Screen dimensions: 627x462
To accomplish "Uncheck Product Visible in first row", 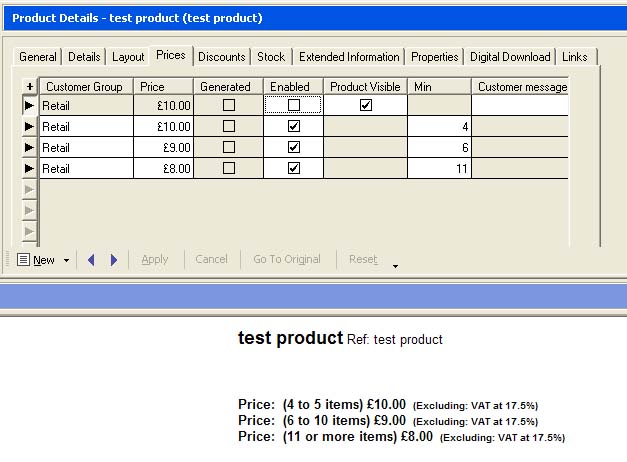I will [365, 105].
